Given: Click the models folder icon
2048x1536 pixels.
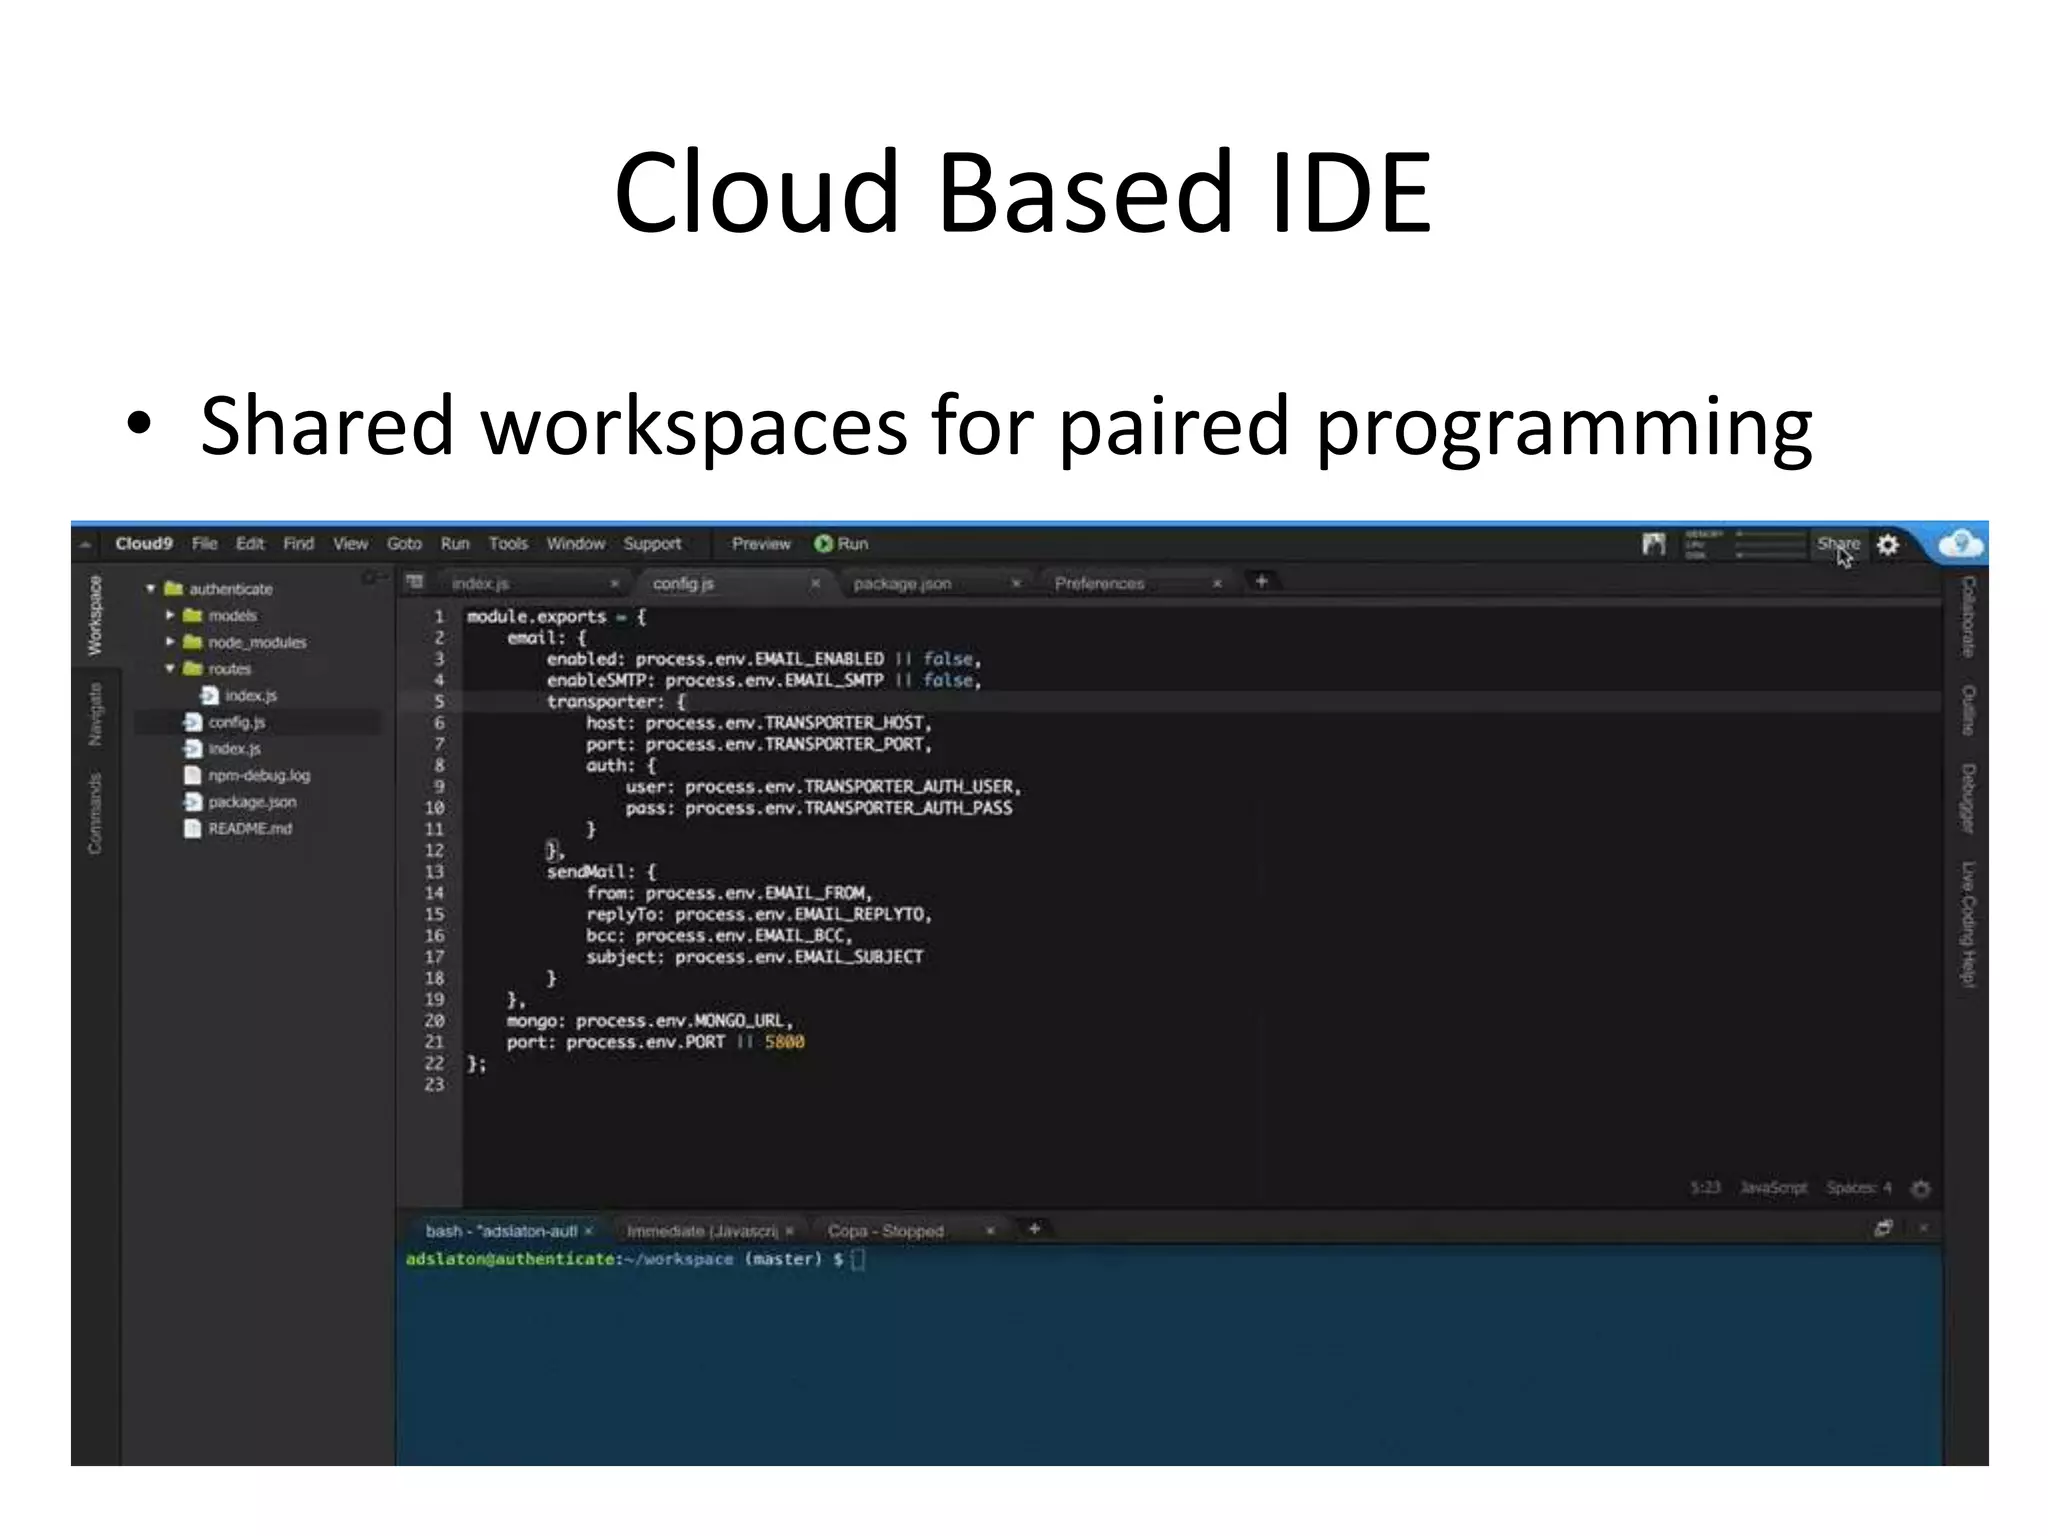Looking at the screenshot, I should [193, 616].
